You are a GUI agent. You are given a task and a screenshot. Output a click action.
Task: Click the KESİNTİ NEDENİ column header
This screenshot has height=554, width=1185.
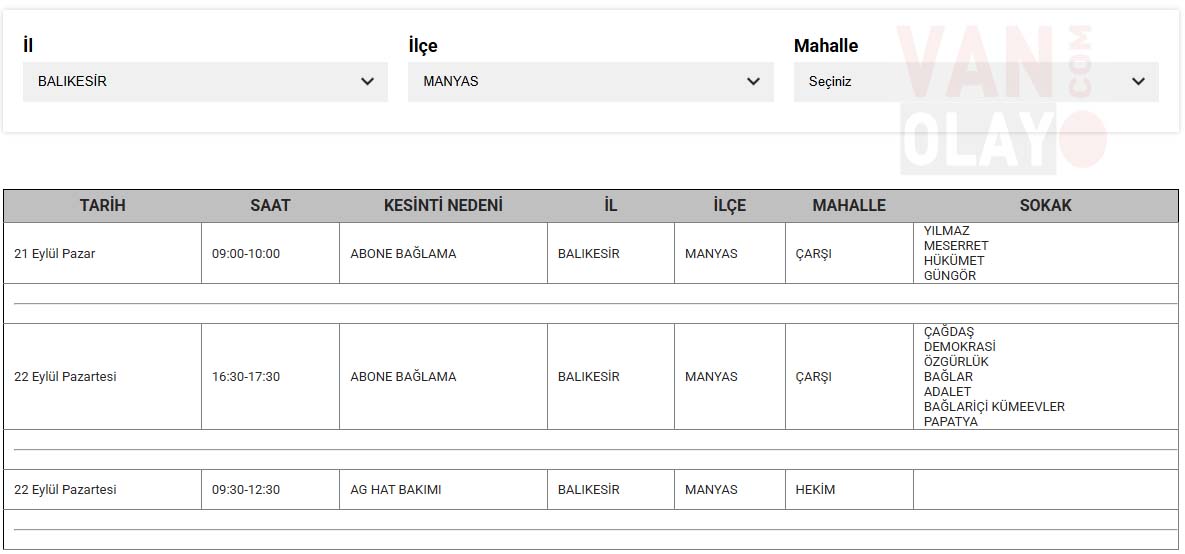coord(443,206)
